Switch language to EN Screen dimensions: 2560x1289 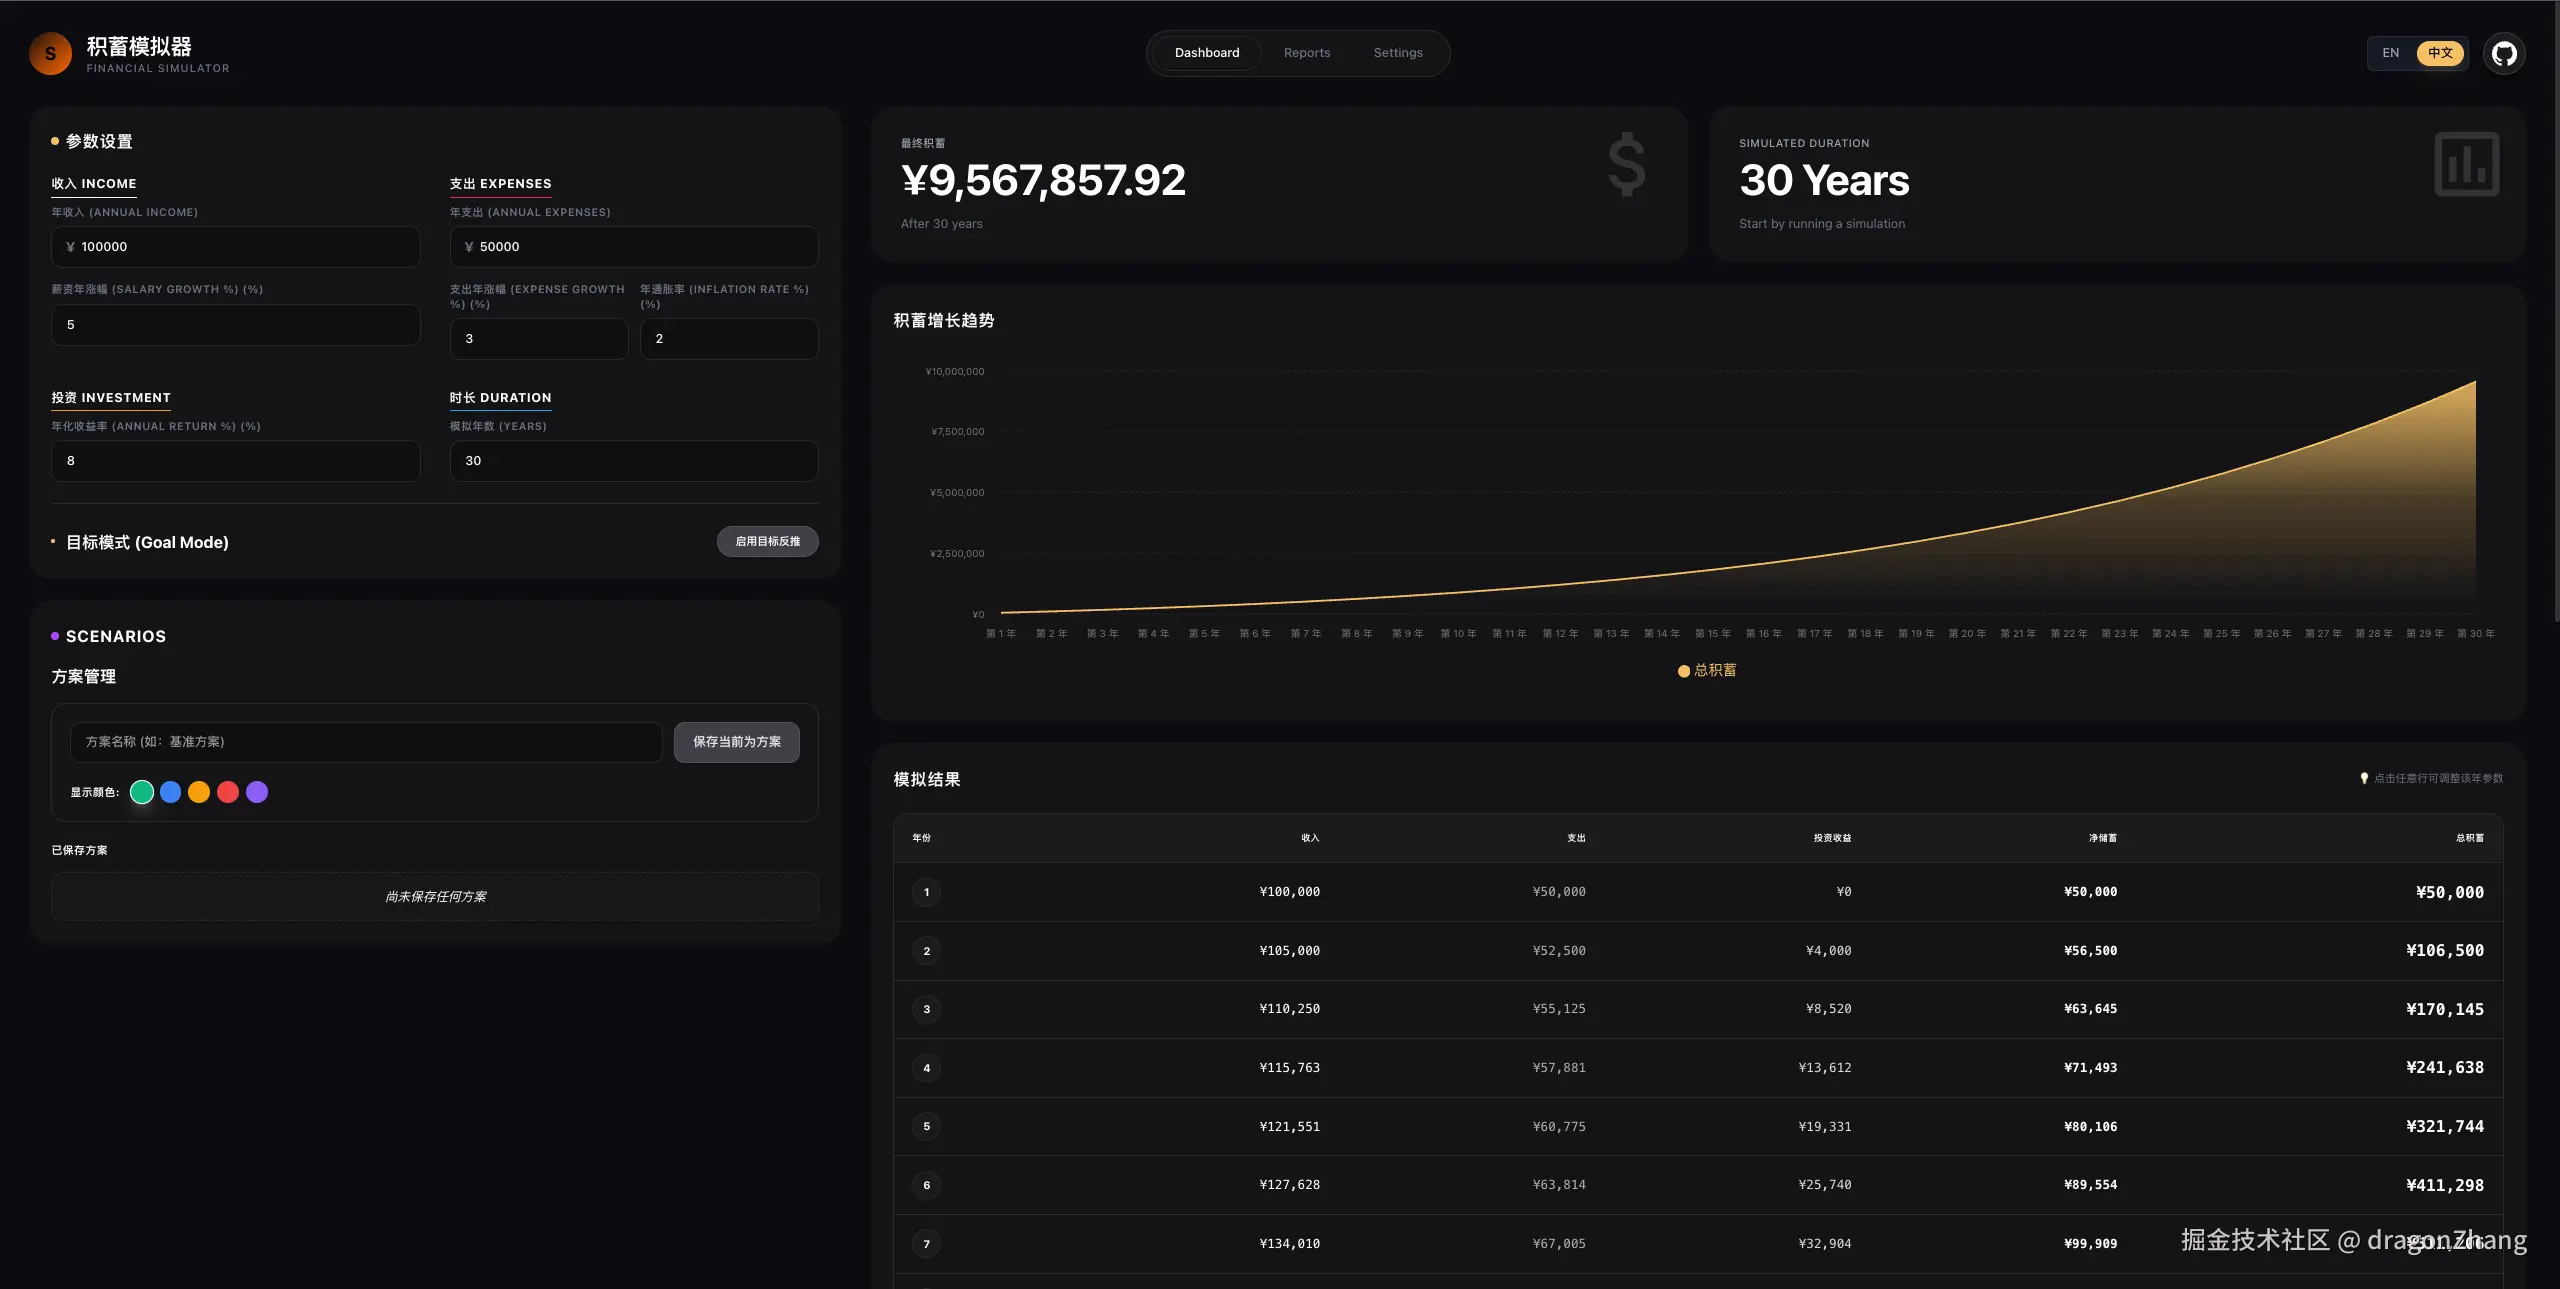coord(2390,53)
